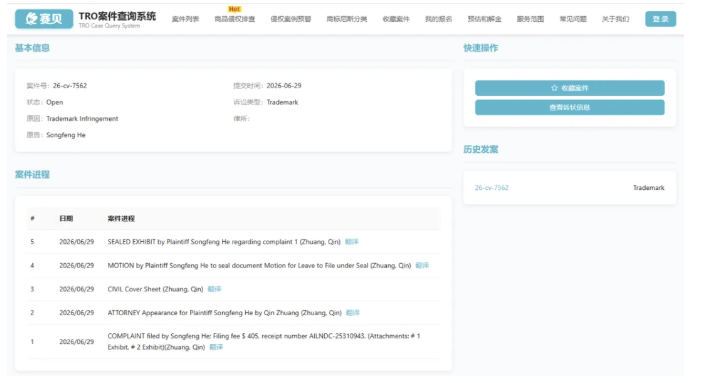Go to 关于我们 in navigation
The width and height of the screenshot is (702, 383).
point(615,19)
